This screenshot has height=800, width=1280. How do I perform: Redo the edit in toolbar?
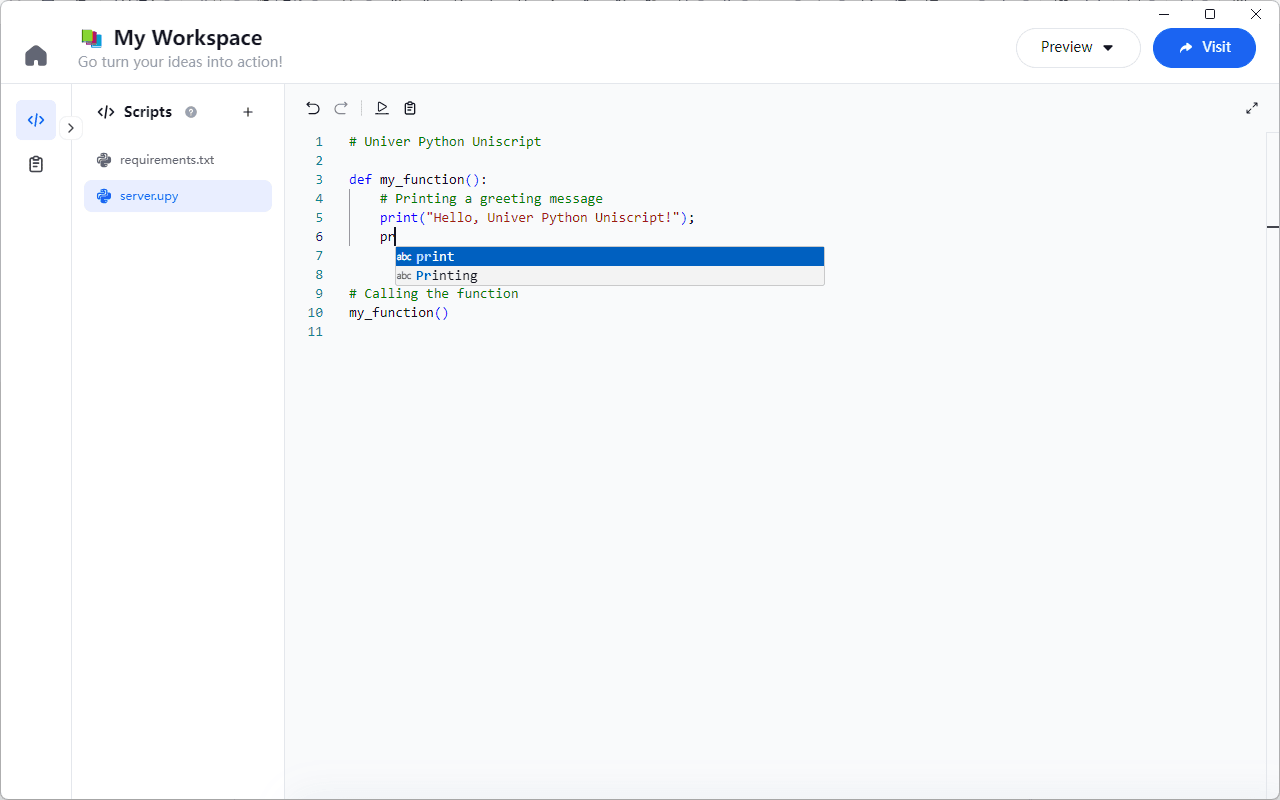[341, 108]
